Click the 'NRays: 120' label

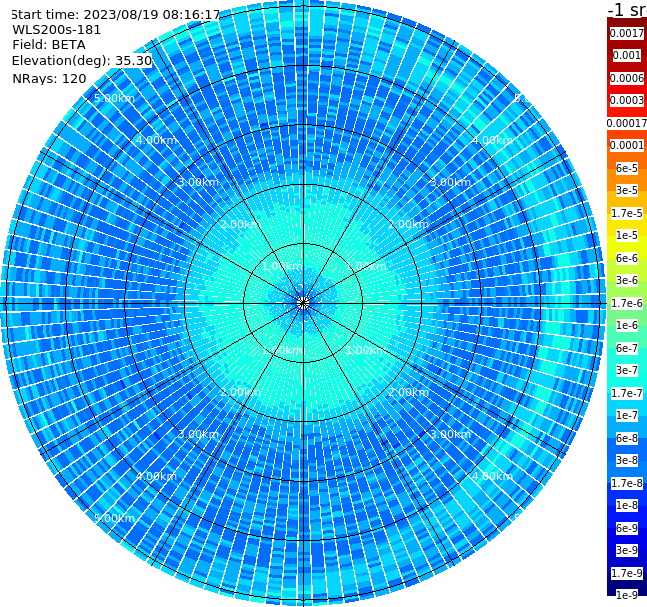coord(49,78)
